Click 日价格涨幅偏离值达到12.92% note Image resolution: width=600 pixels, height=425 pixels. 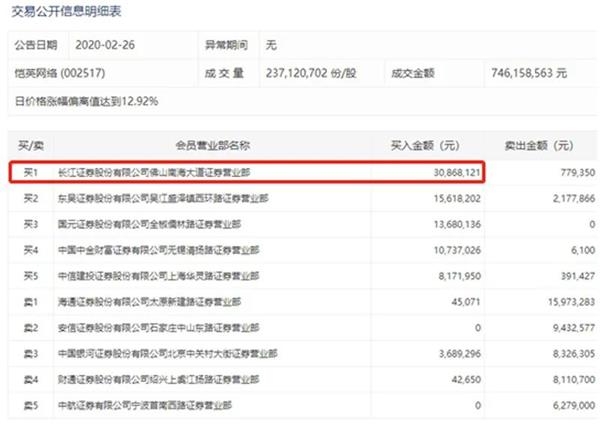(x=86, y=101)
